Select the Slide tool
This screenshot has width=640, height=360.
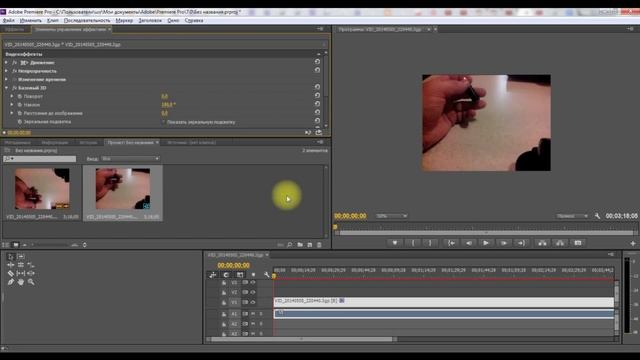point(31,273)
